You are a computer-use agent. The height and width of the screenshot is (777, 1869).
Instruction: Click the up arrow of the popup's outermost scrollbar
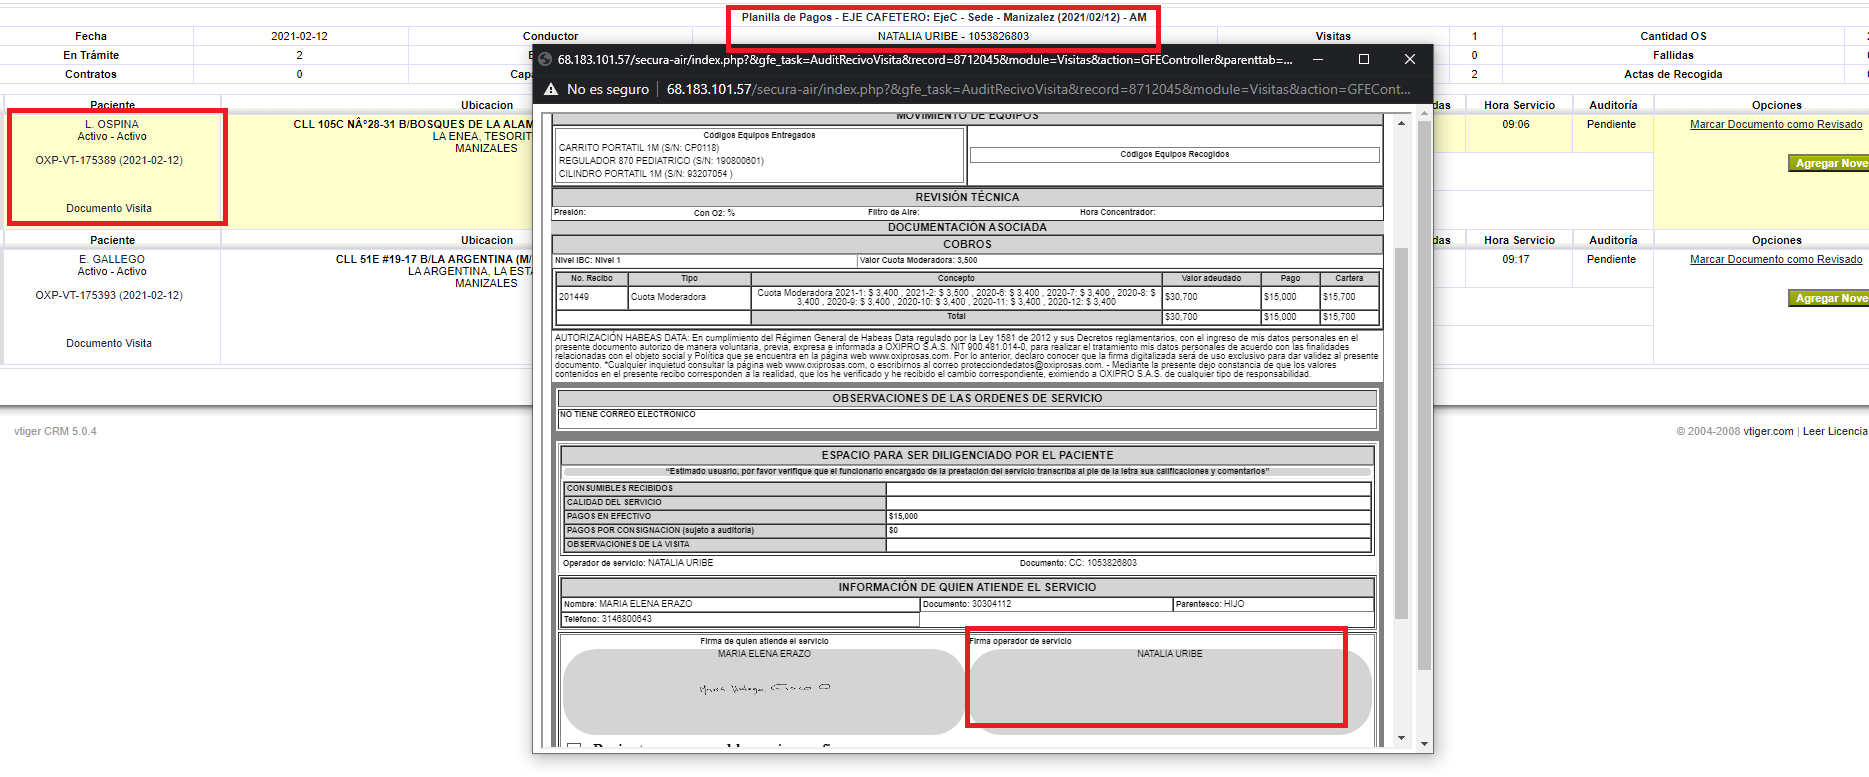tap(1424, 115)
